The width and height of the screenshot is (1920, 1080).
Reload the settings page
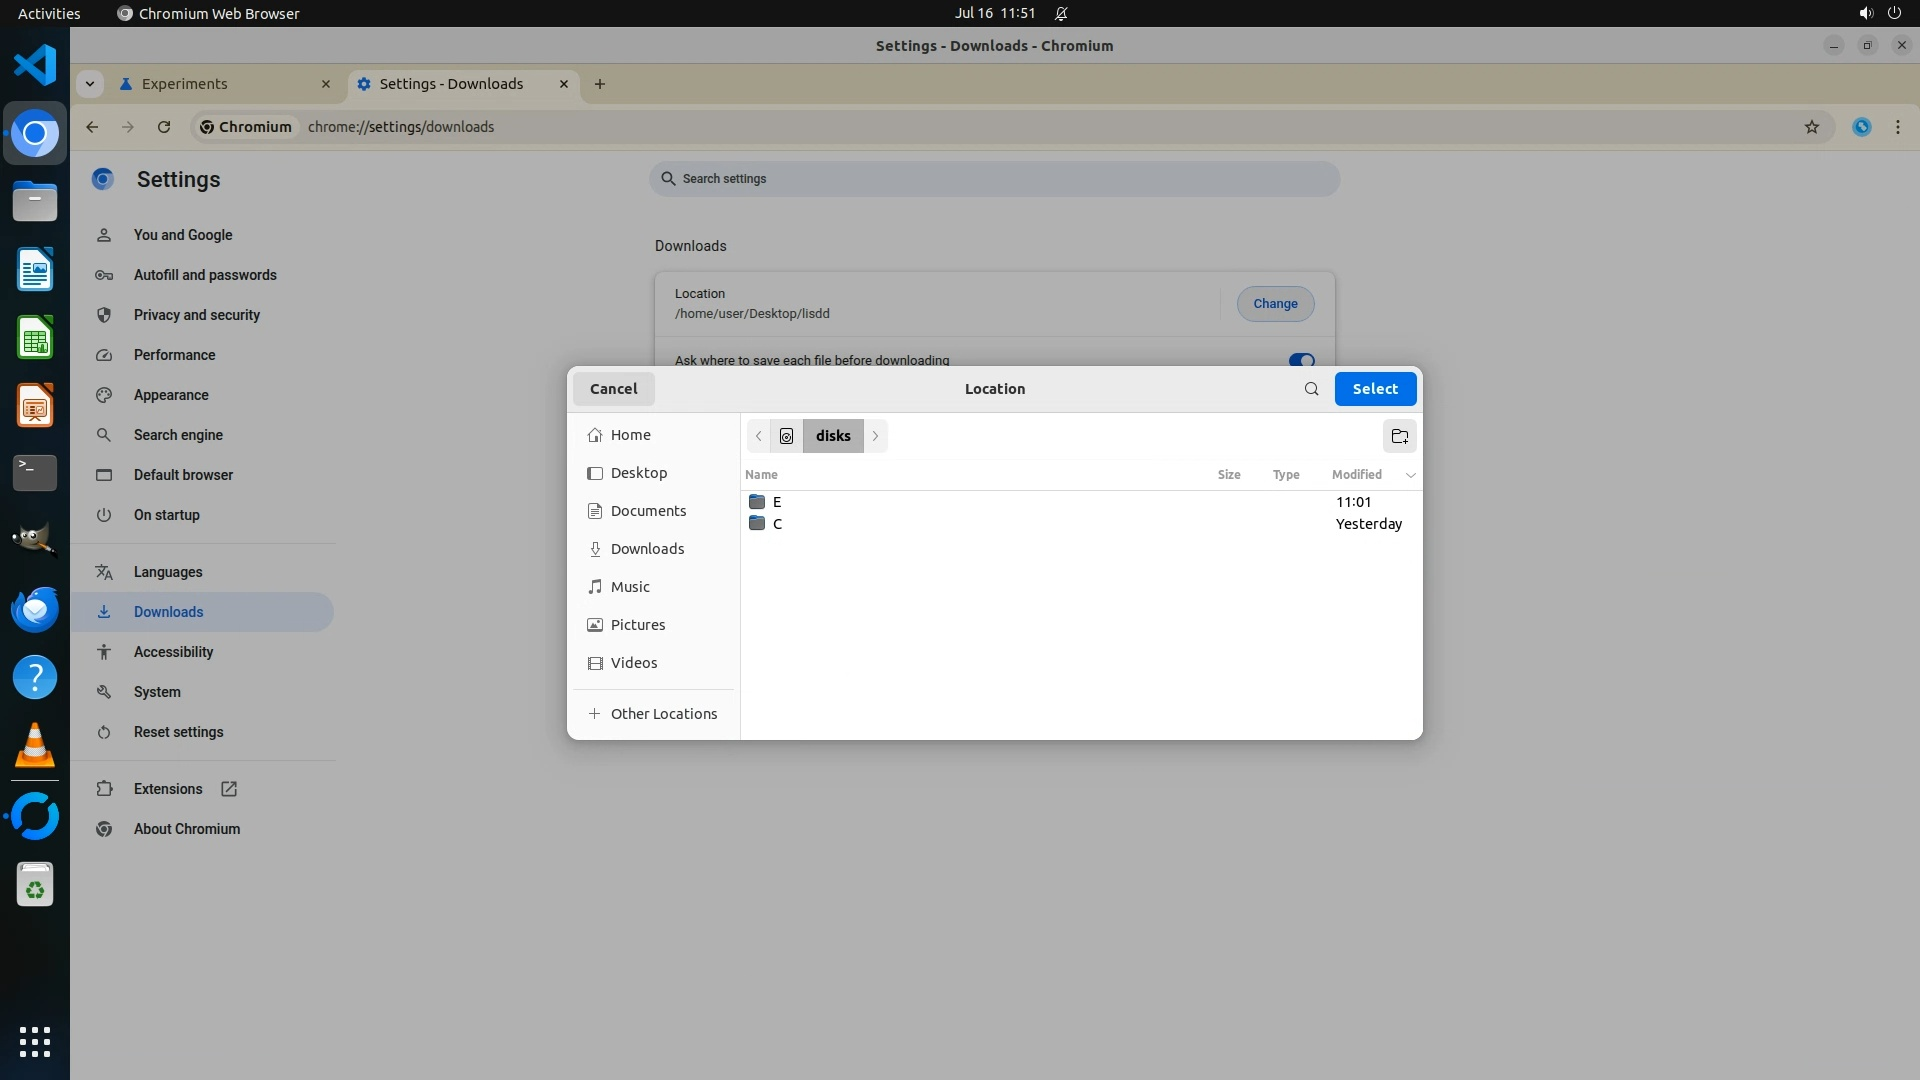[x=164, y=127]
